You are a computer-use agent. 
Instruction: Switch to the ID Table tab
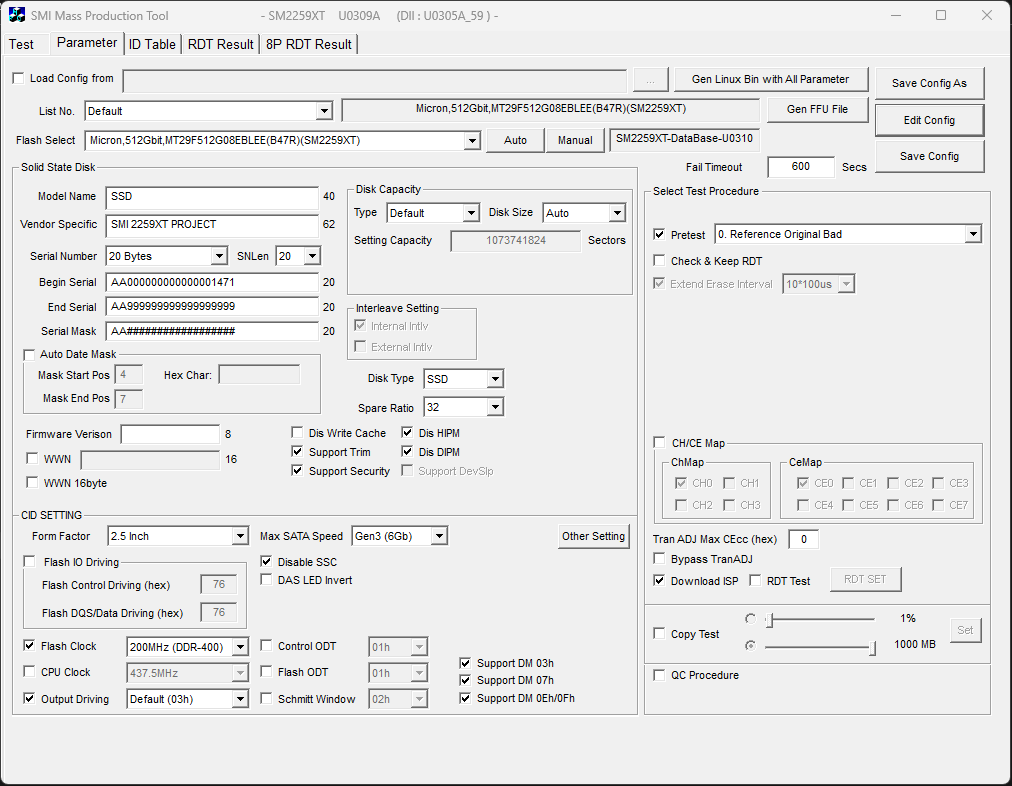152,44
